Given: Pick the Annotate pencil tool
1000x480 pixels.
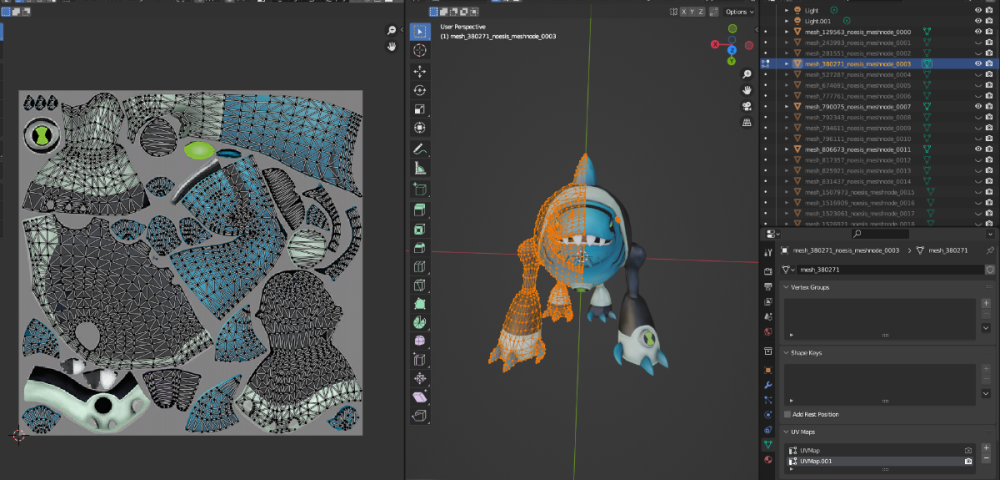Looking at the screenshot, I should [x=420, y=149].
